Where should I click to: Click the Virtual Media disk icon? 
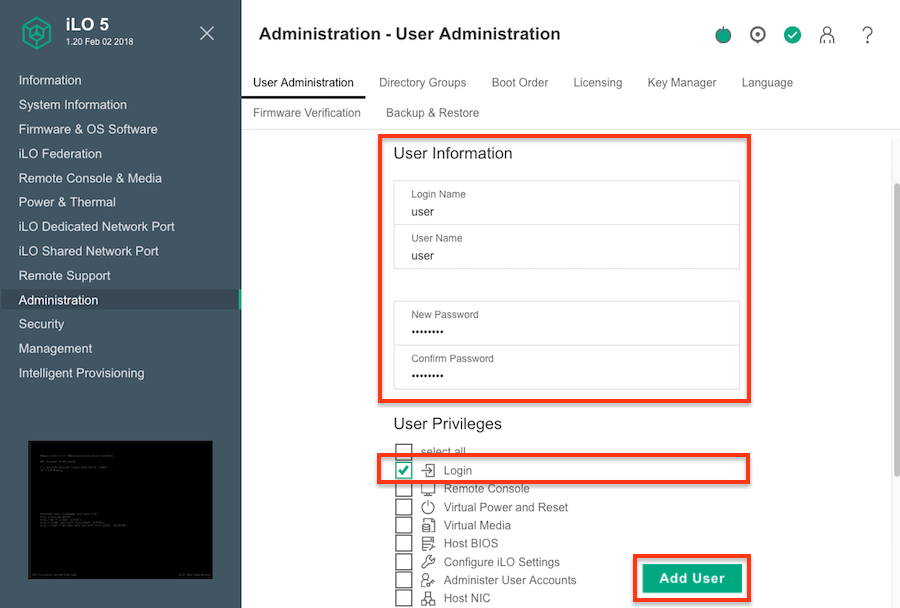coord(428,525)
